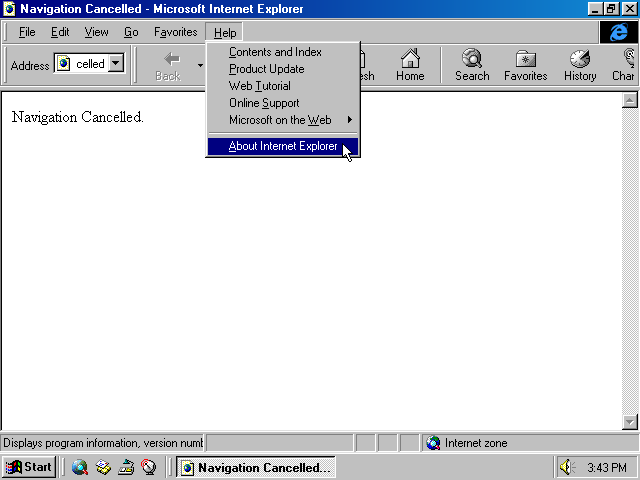
Task: Click the volume speaker tray icon
Action: pyautogui.click(x=567, y=467)
